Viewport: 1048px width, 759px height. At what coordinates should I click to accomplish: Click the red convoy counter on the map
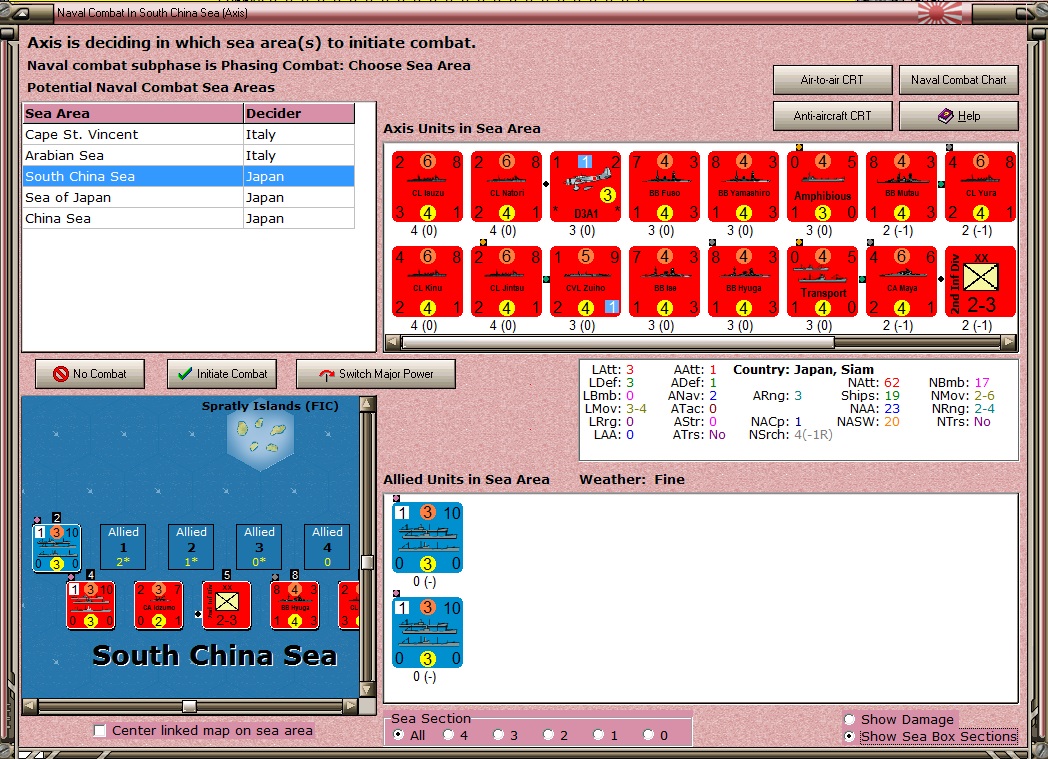pos(91,605)
